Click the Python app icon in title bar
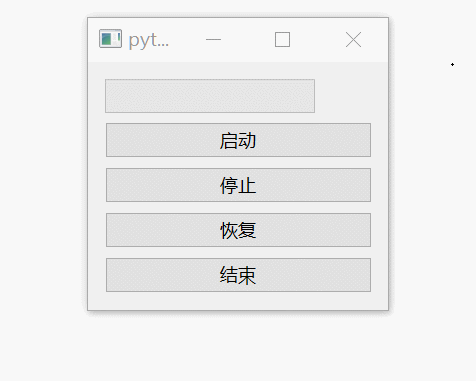Image resolution: width=476 pixels, height=381 pixels. pos(110,39)
